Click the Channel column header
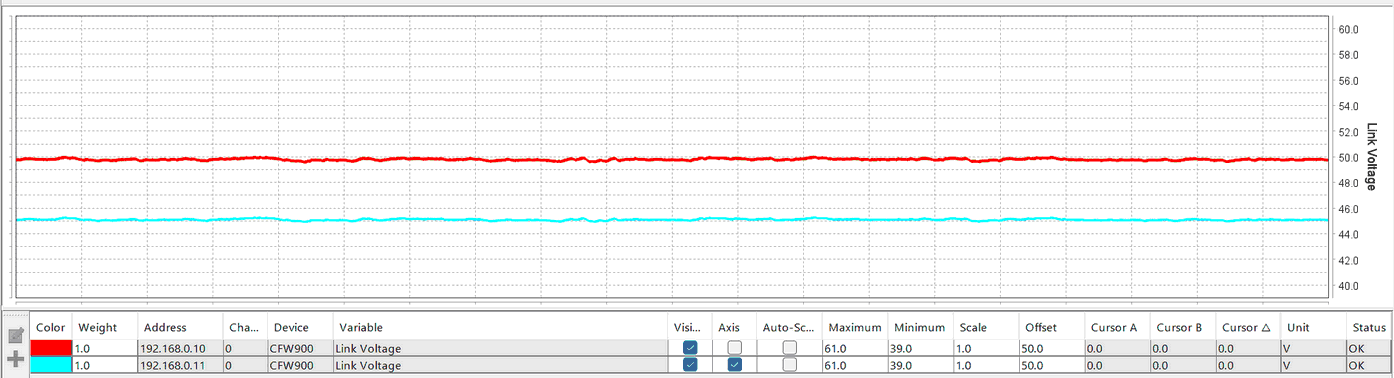Viewport: 1394px width, 378px height. [x=244, y=327]
